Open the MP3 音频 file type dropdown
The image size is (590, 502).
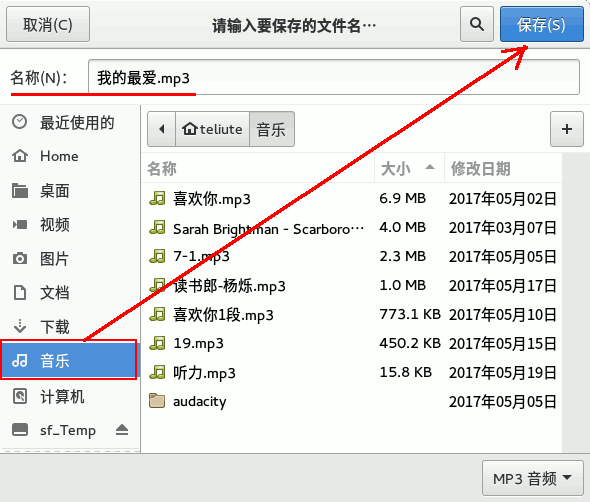532,478
